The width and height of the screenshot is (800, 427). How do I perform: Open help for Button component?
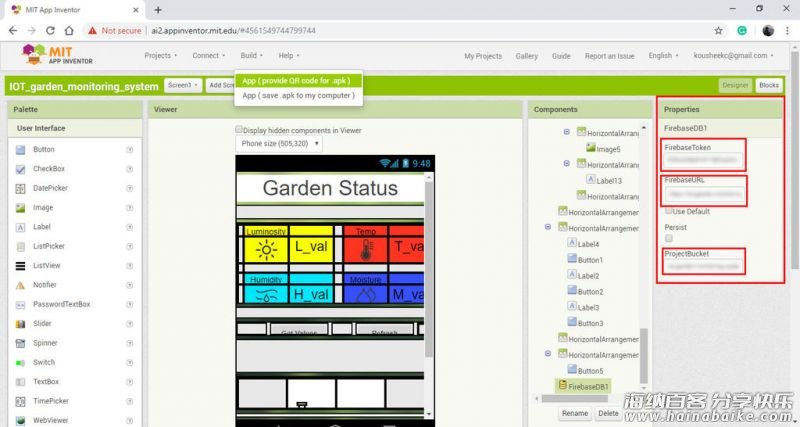[130, 149]
